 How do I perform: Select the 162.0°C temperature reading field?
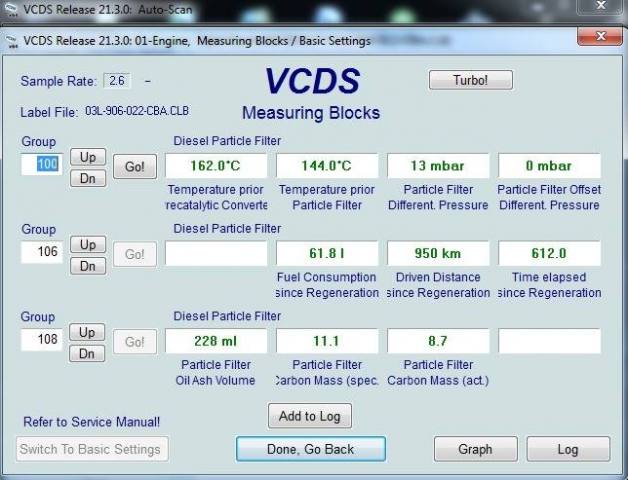point(216,166)
